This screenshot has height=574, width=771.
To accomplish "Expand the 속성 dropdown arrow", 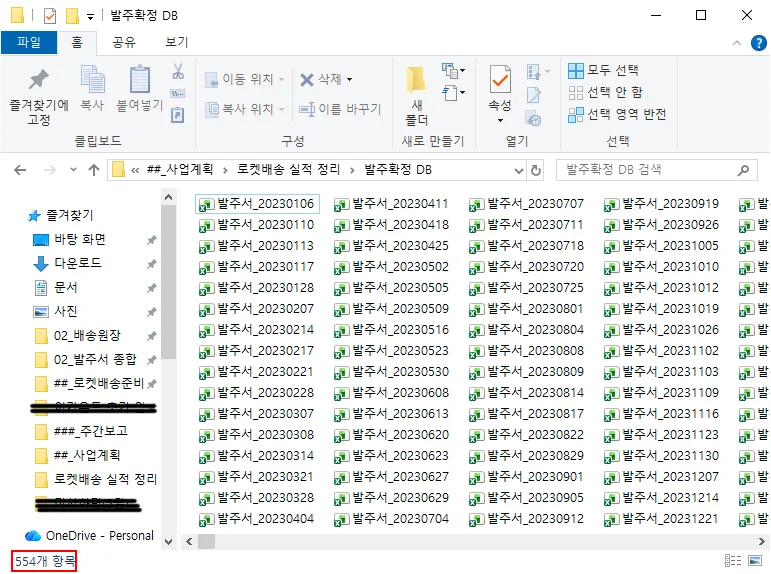I will click(x=500, y=121).
